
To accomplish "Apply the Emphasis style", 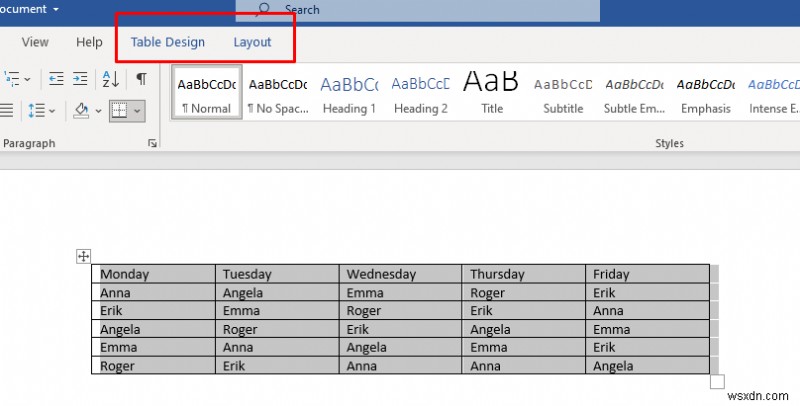I will (706, 93).
